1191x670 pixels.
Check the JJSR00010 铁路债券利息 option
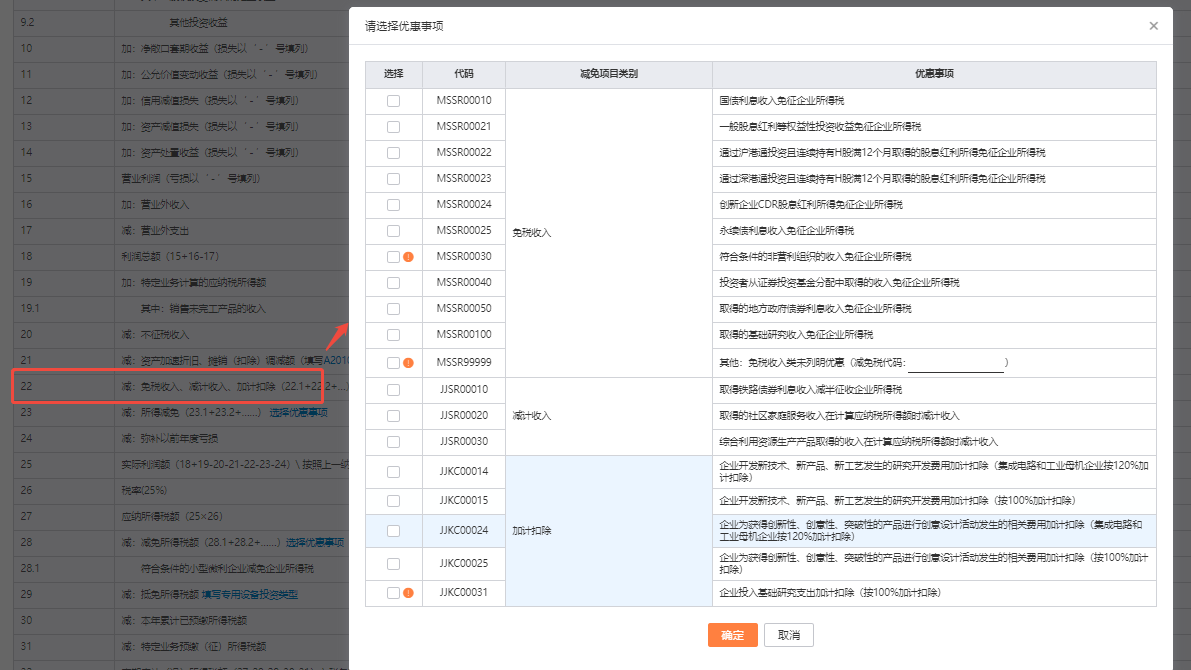[393, 390]
